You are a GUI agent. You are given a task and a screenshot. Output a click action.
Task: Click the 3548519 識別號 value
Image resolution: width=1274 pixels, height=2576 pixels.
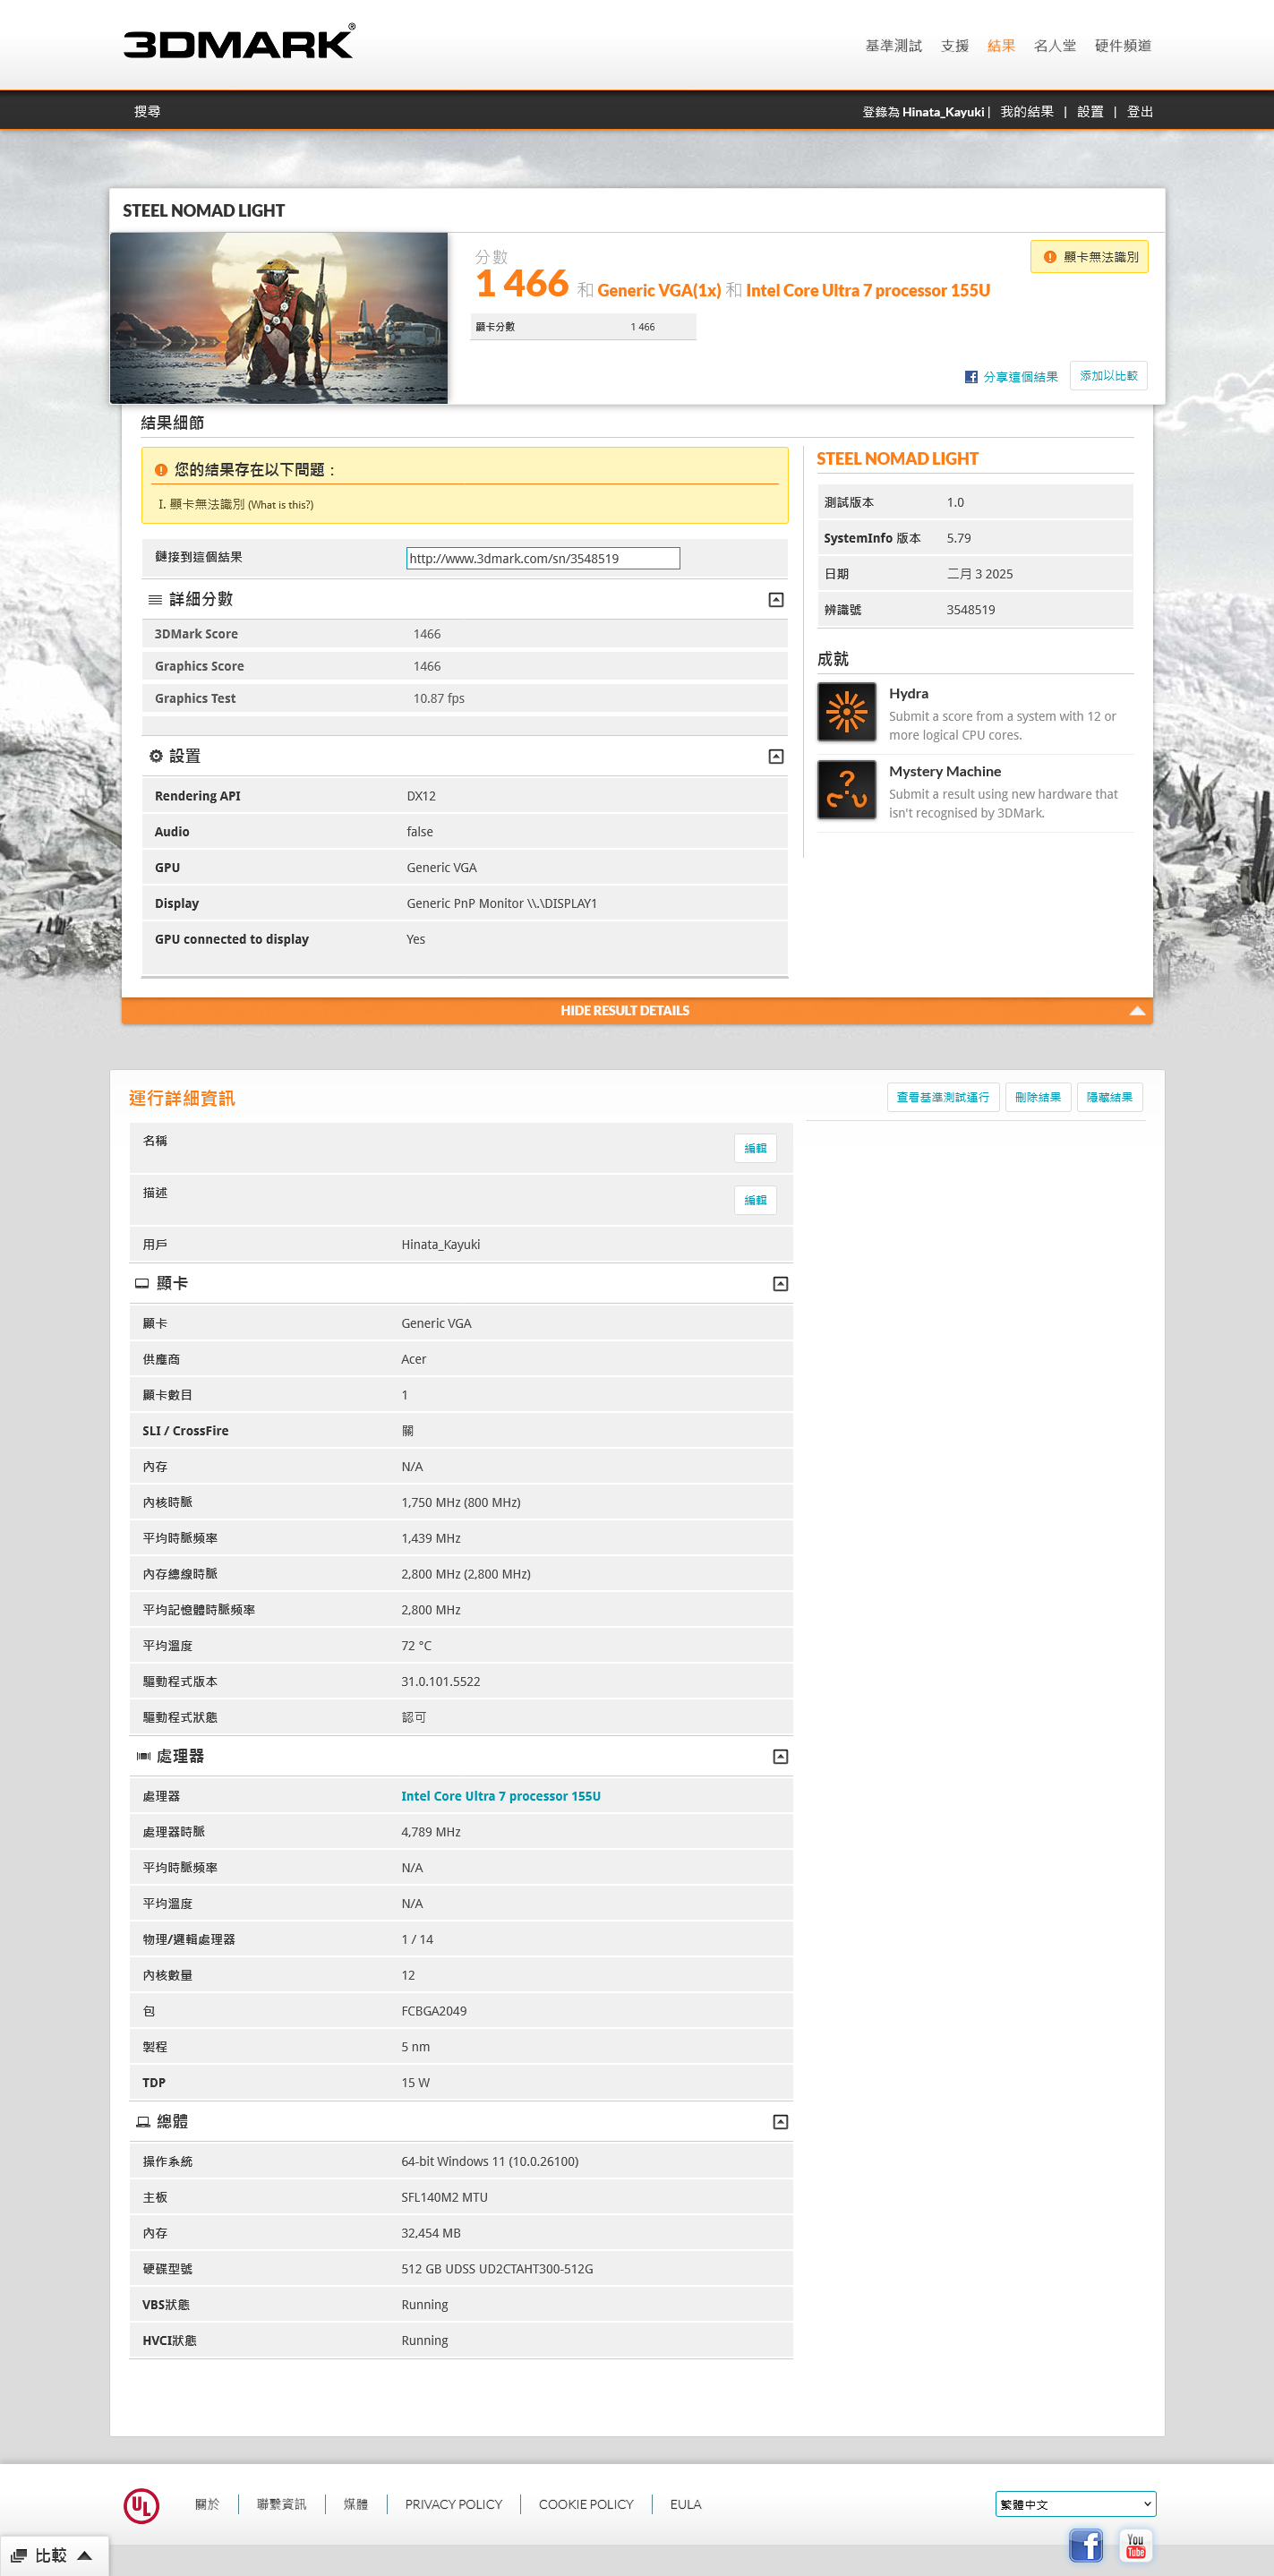tap(971, 610)
